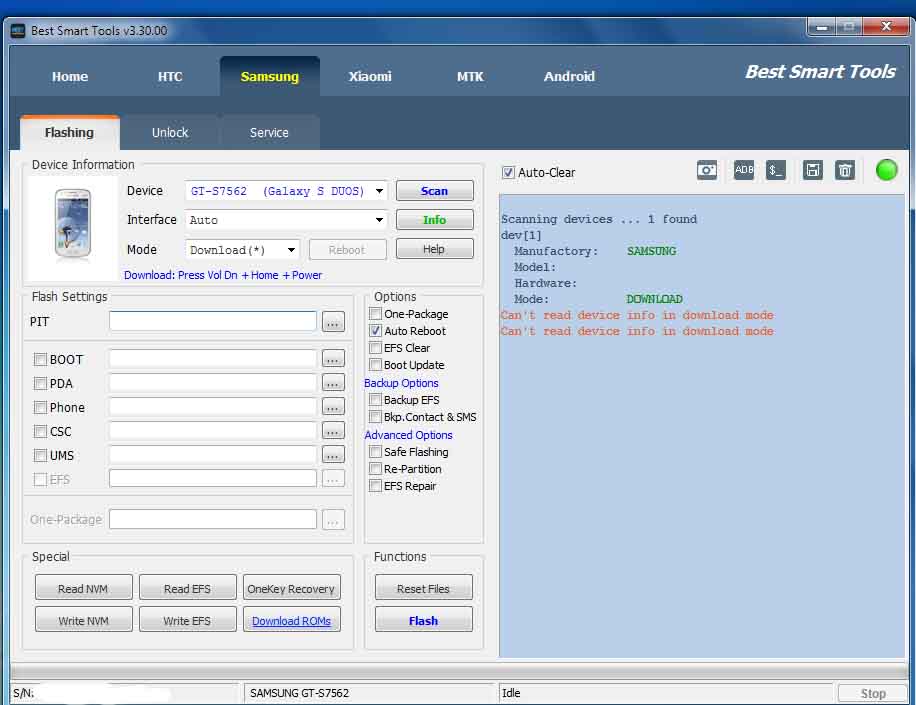Image resolution: width=916 pixels, height=705 pixels.
Task: Check the Phone checkbox
Action: (x=40, y=407)
